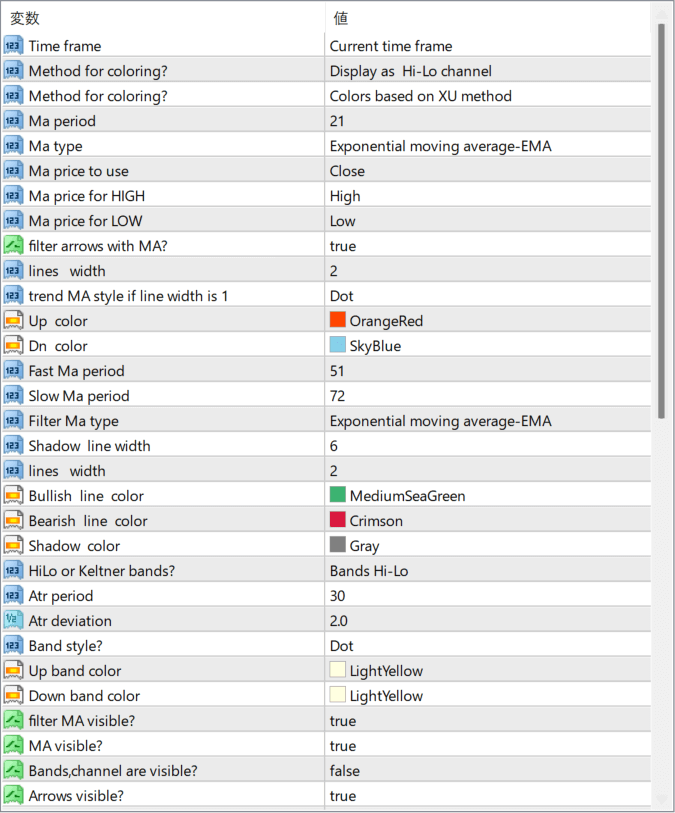
Task: Open the Ma type Exponential moving average dropdown
Action: pyautogui.click(x=440, y=146)
